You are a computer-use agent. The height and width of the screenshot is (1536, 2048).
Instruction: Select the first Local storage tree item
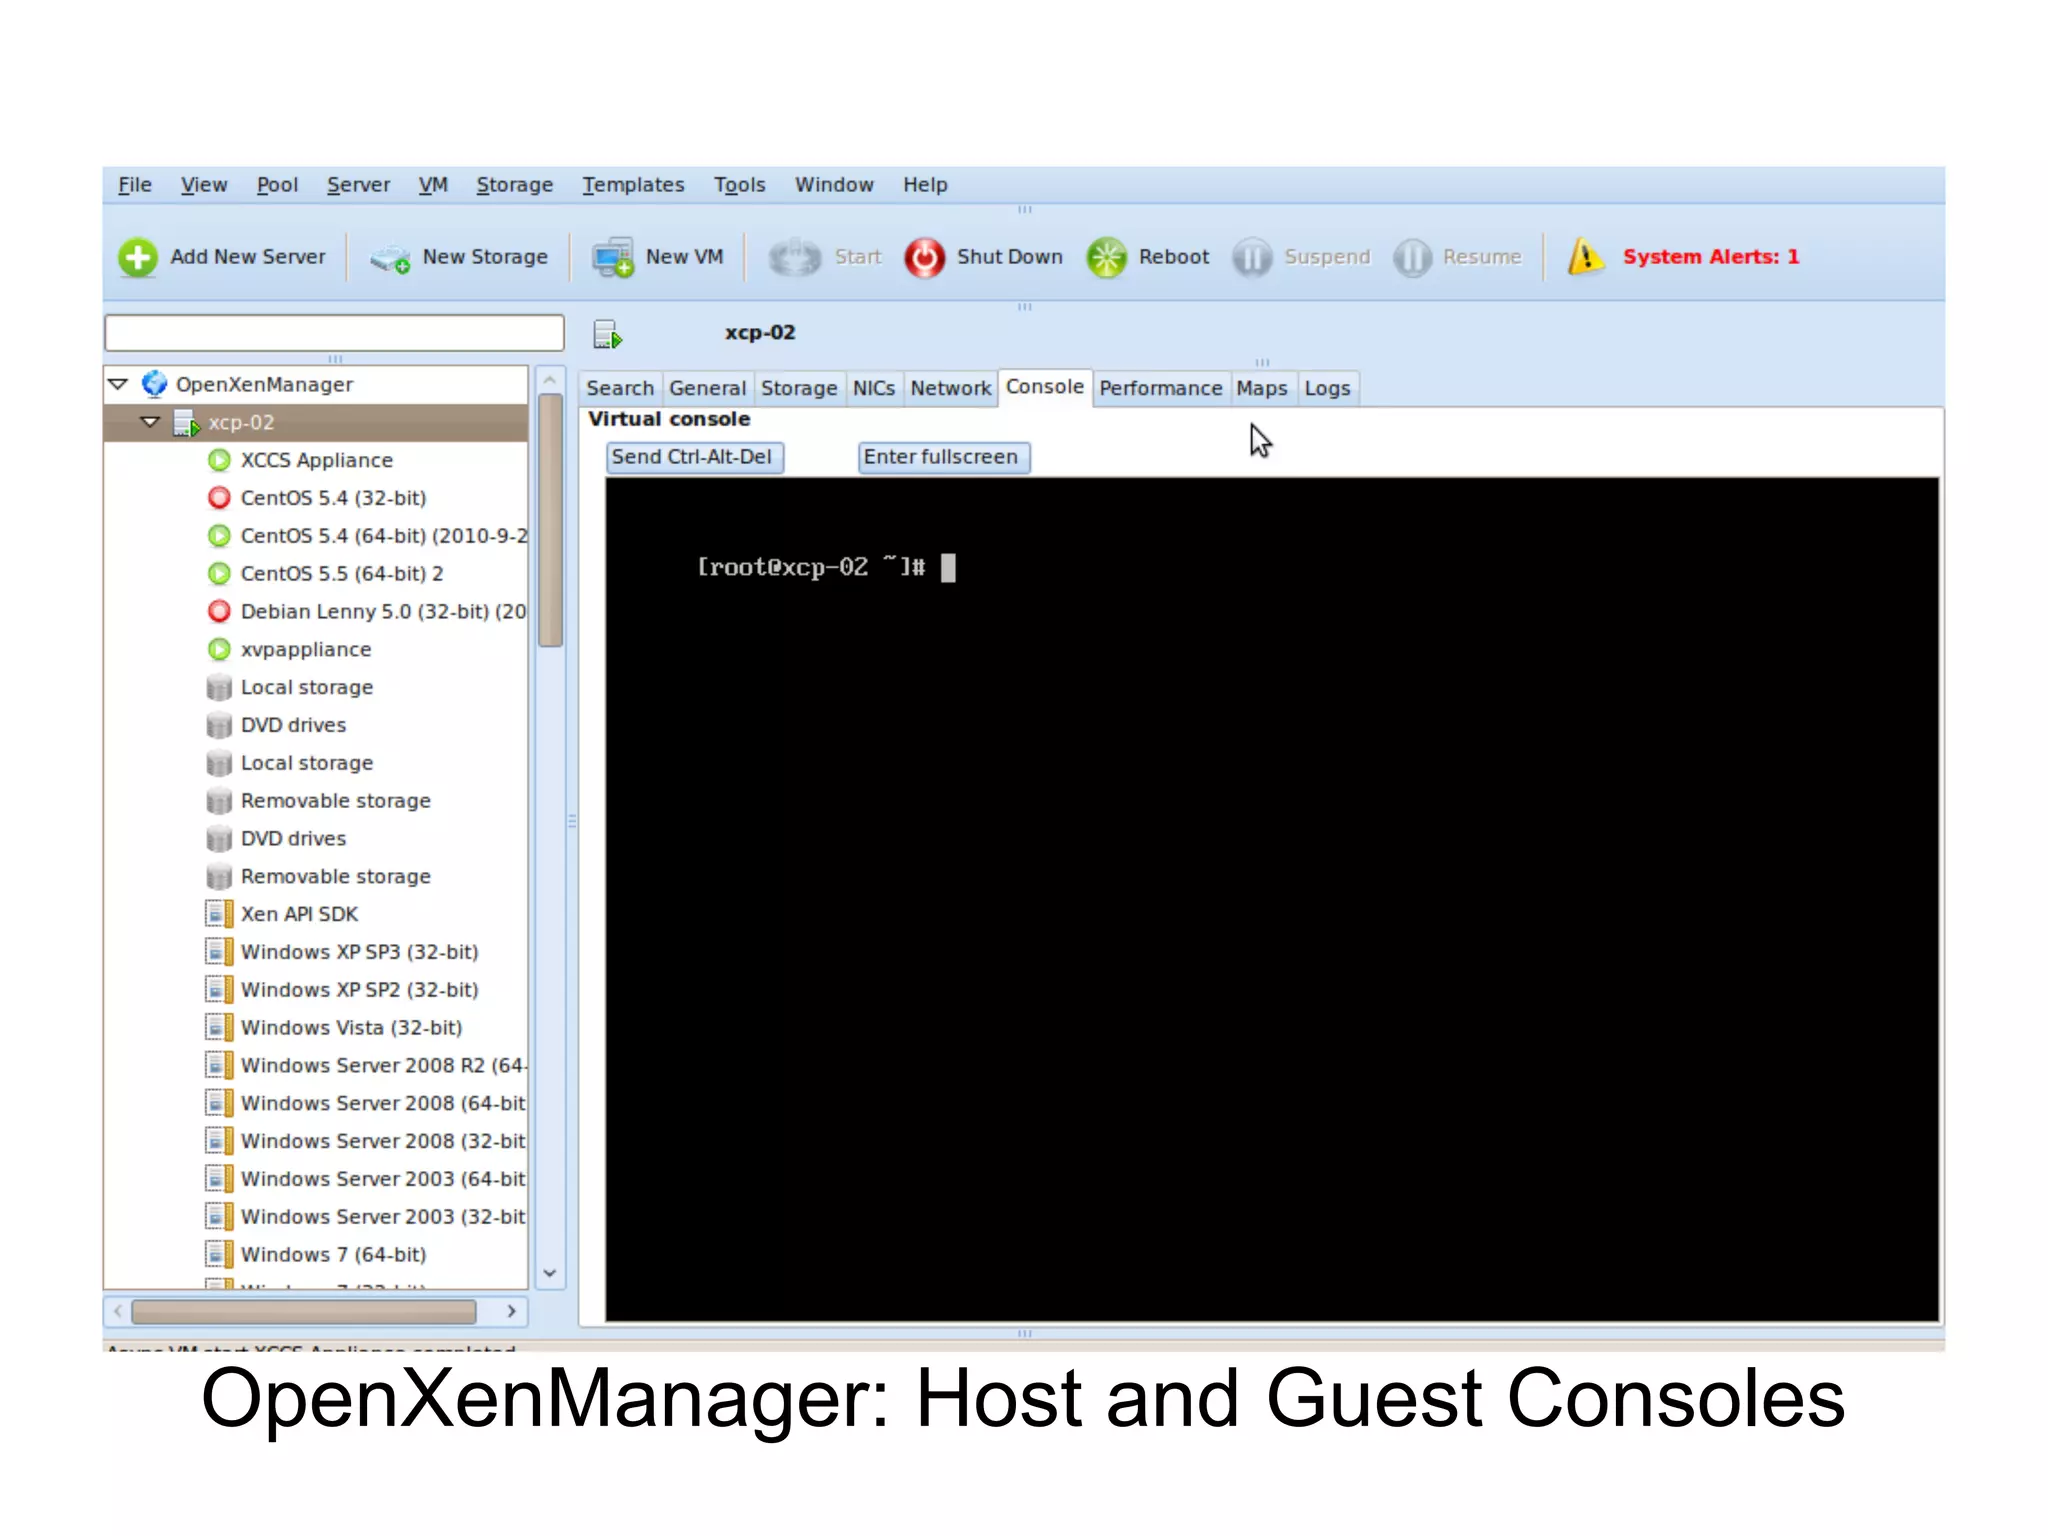(x=306, y=687)
